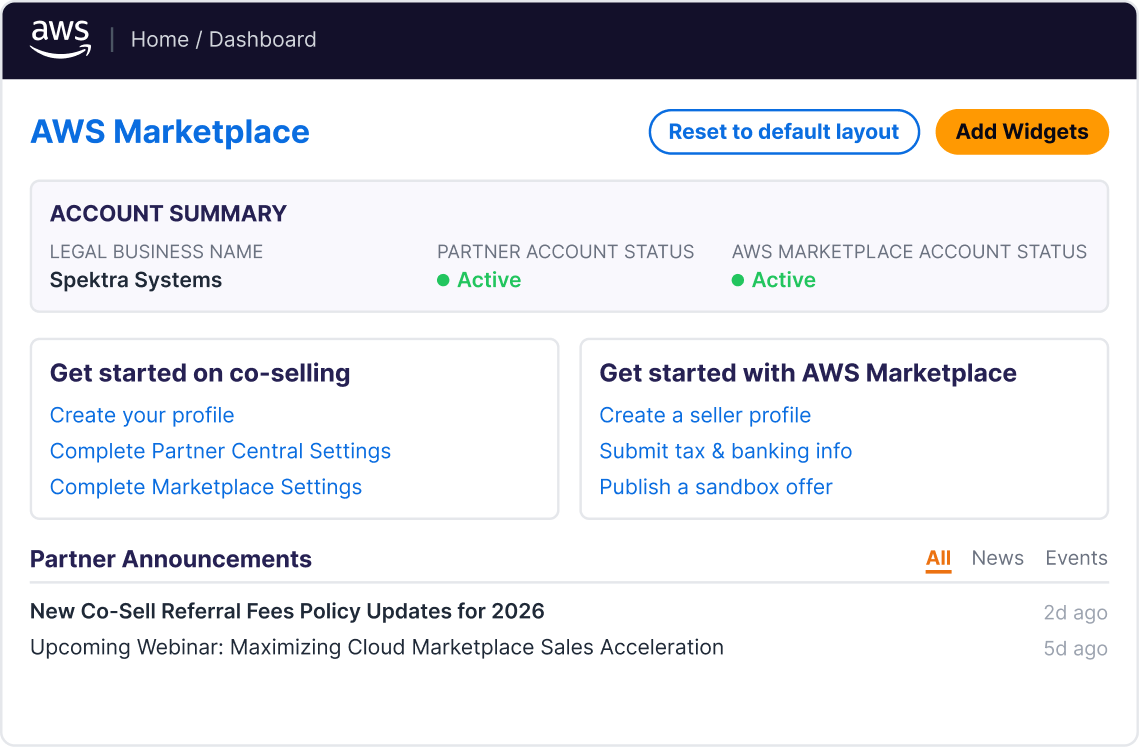Image resolution: width=1139 pixels, height=747 pixels.
Task: Switch to the Events tab
Action: [1076, 558]
